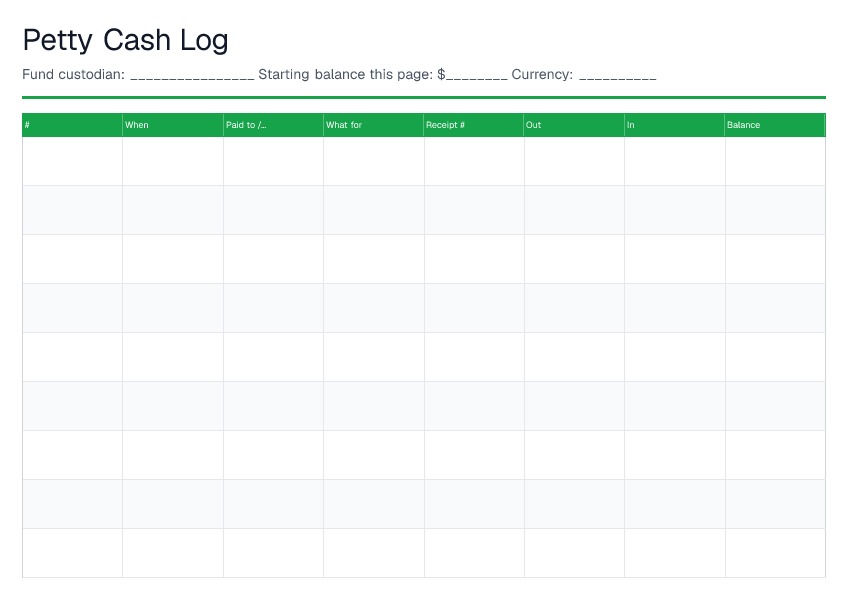The height and width of the screenshot is (600, 848).
Task: Select the 'When' column header
Action: 173,125
